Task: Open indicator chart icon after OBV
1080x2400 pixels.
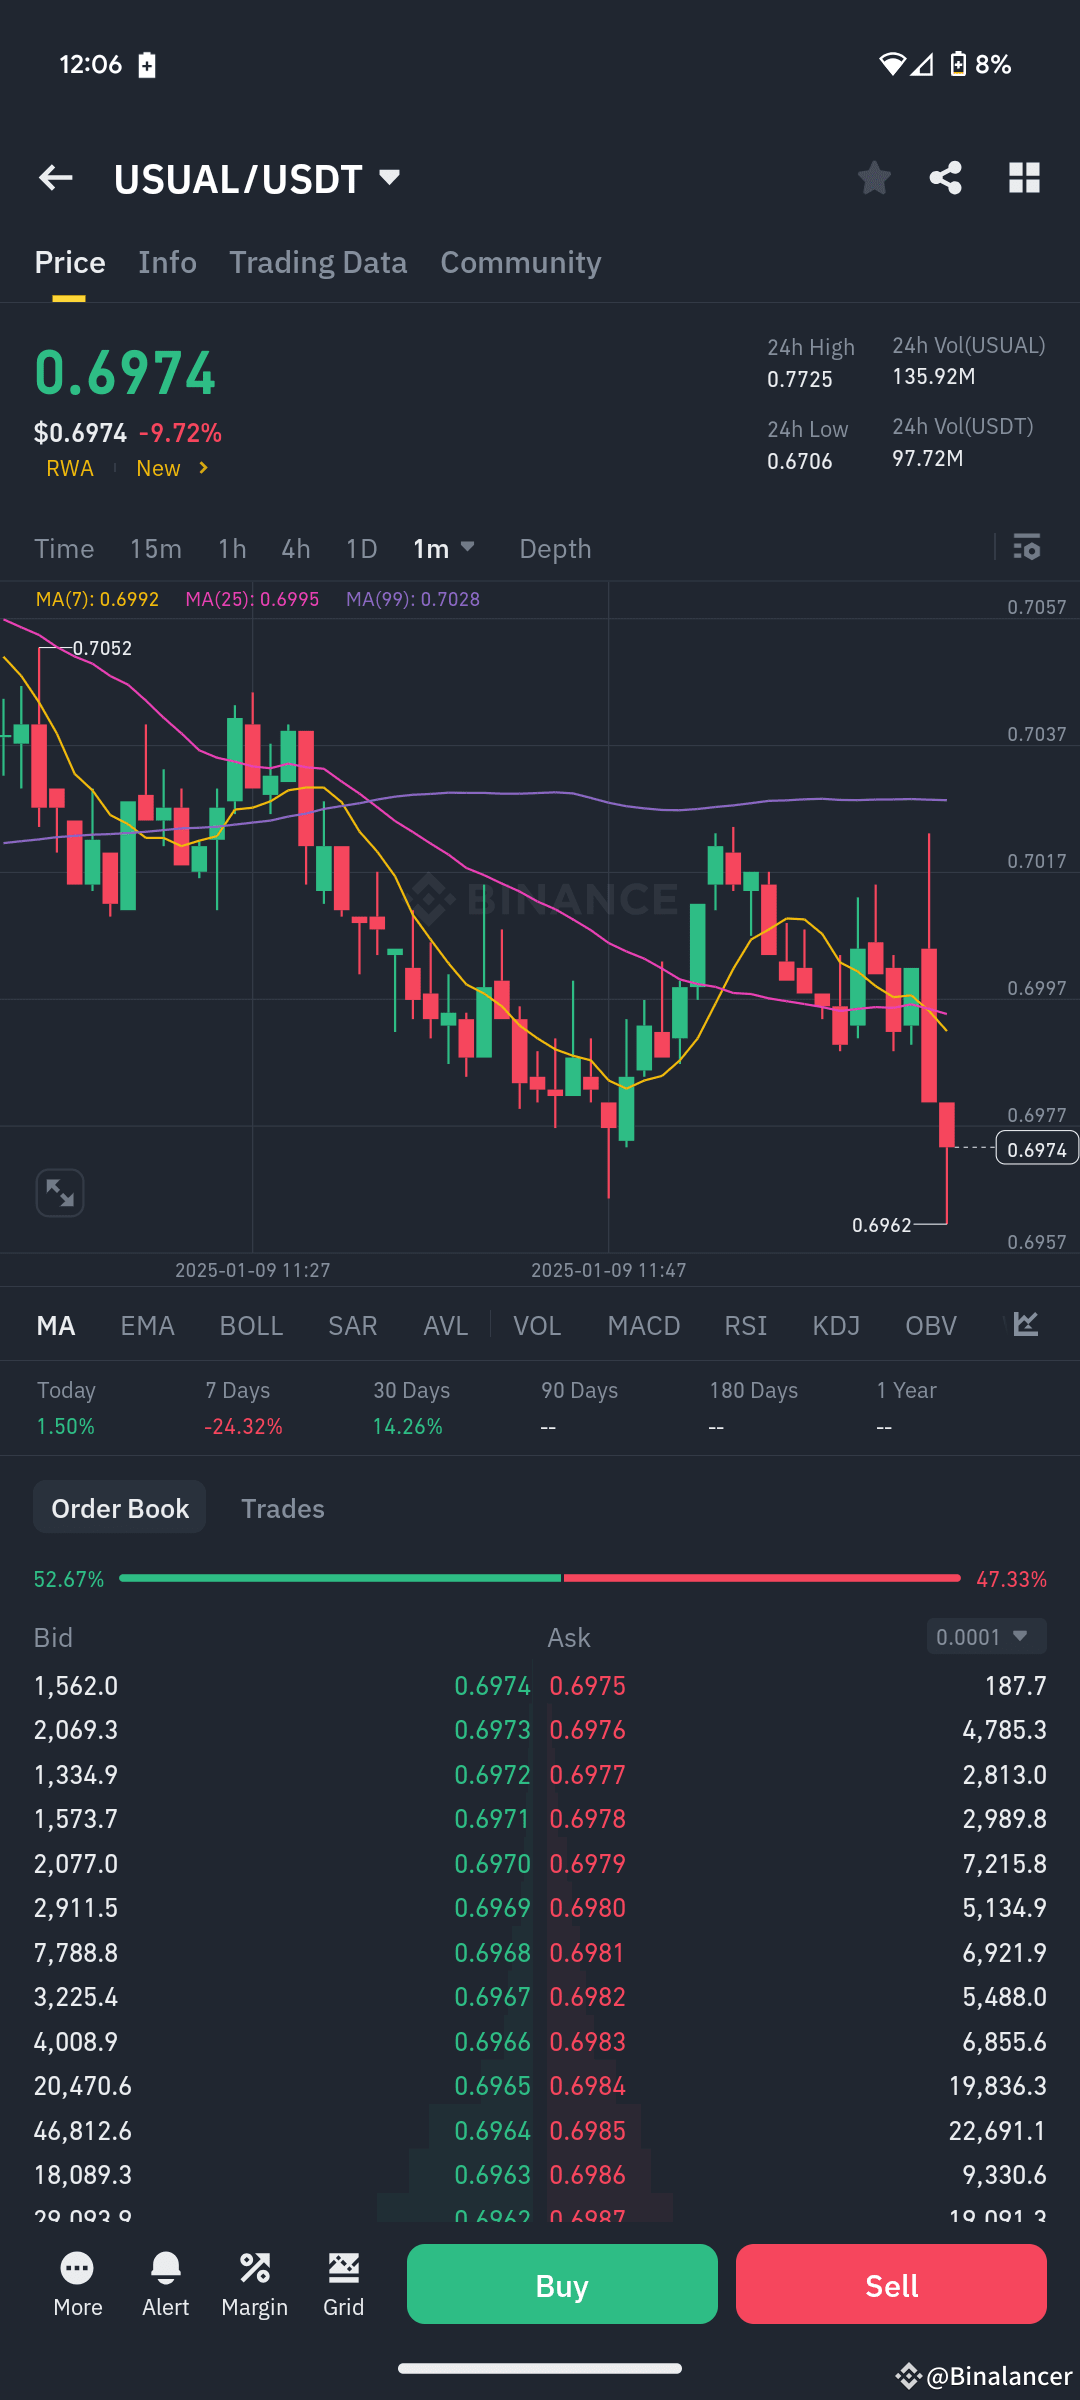Action: [1026, 1324]
